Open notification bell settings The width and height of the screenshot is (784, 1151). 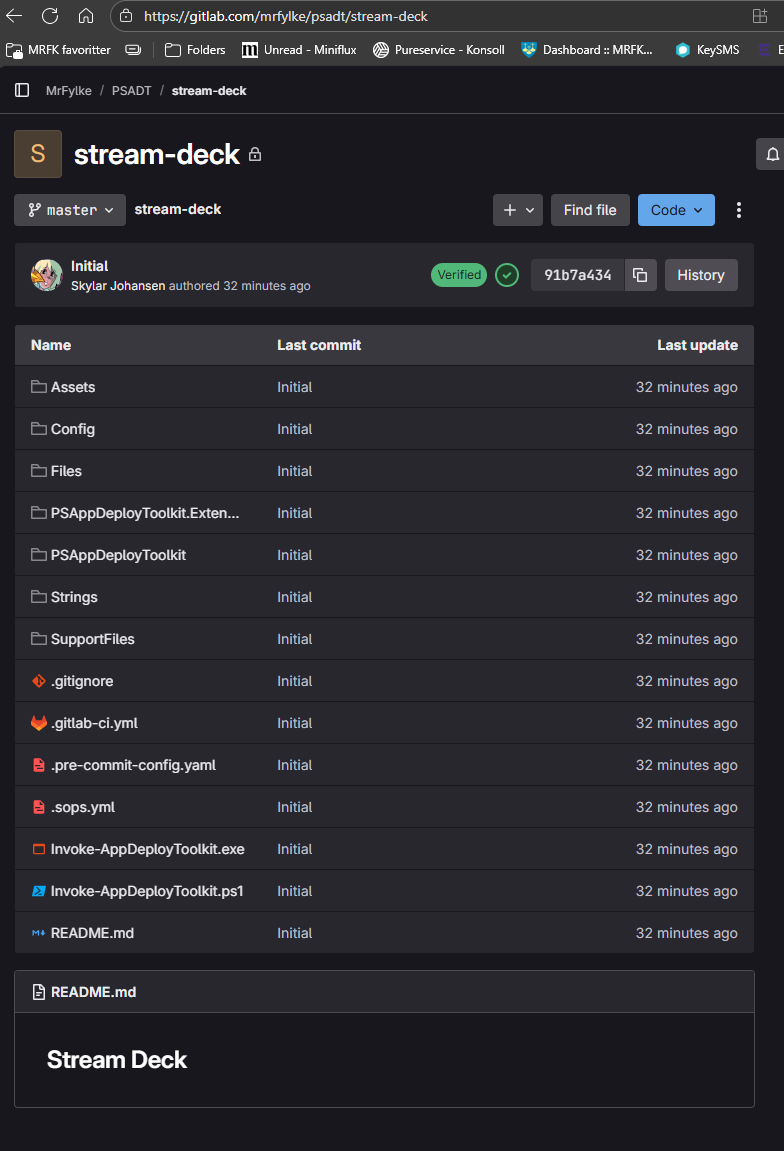[772, 154]
